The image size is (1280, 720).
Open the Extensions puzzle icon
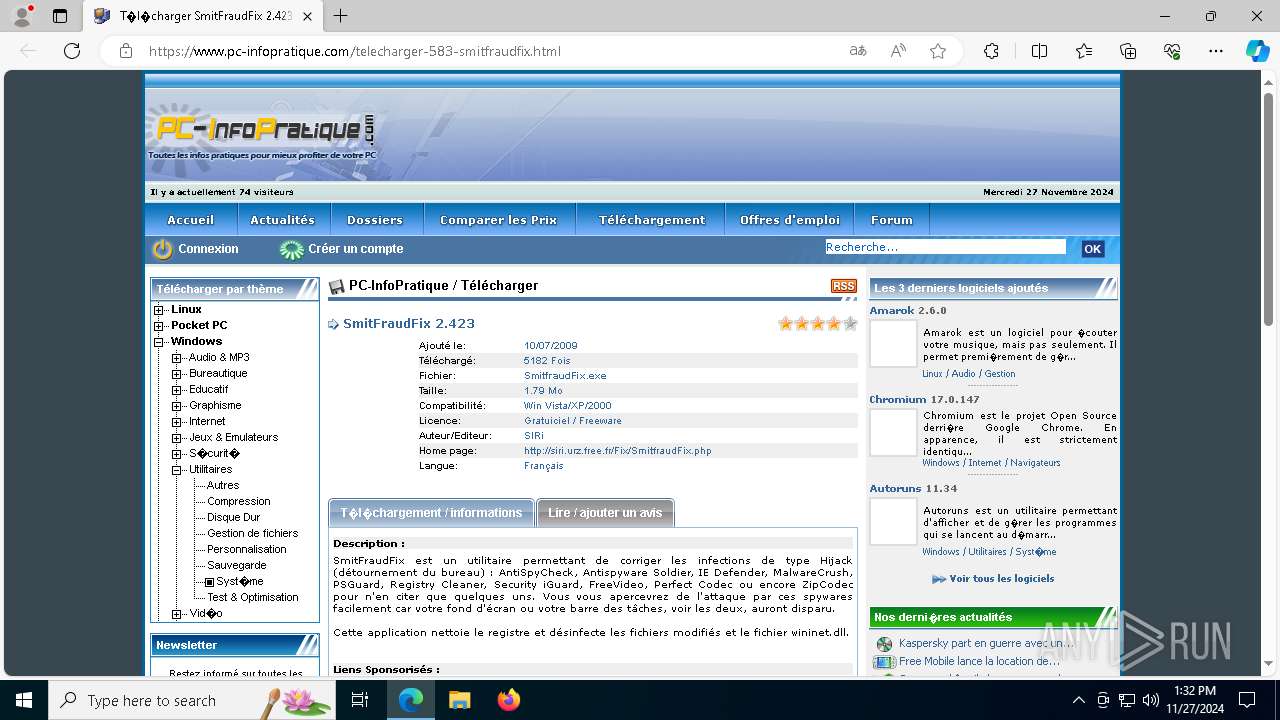point(991,51)
